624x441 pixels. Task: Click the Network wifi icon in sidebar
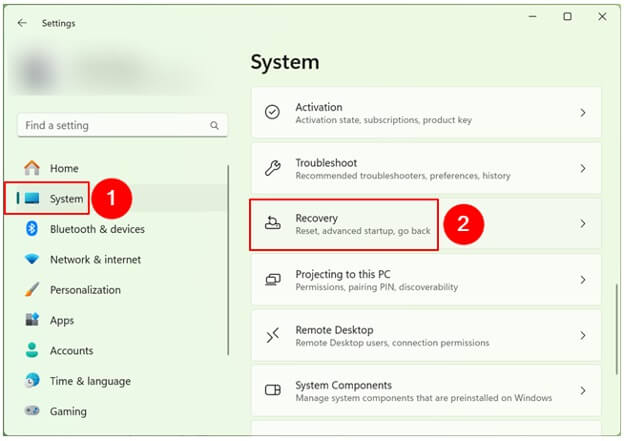tap(32, 259)
